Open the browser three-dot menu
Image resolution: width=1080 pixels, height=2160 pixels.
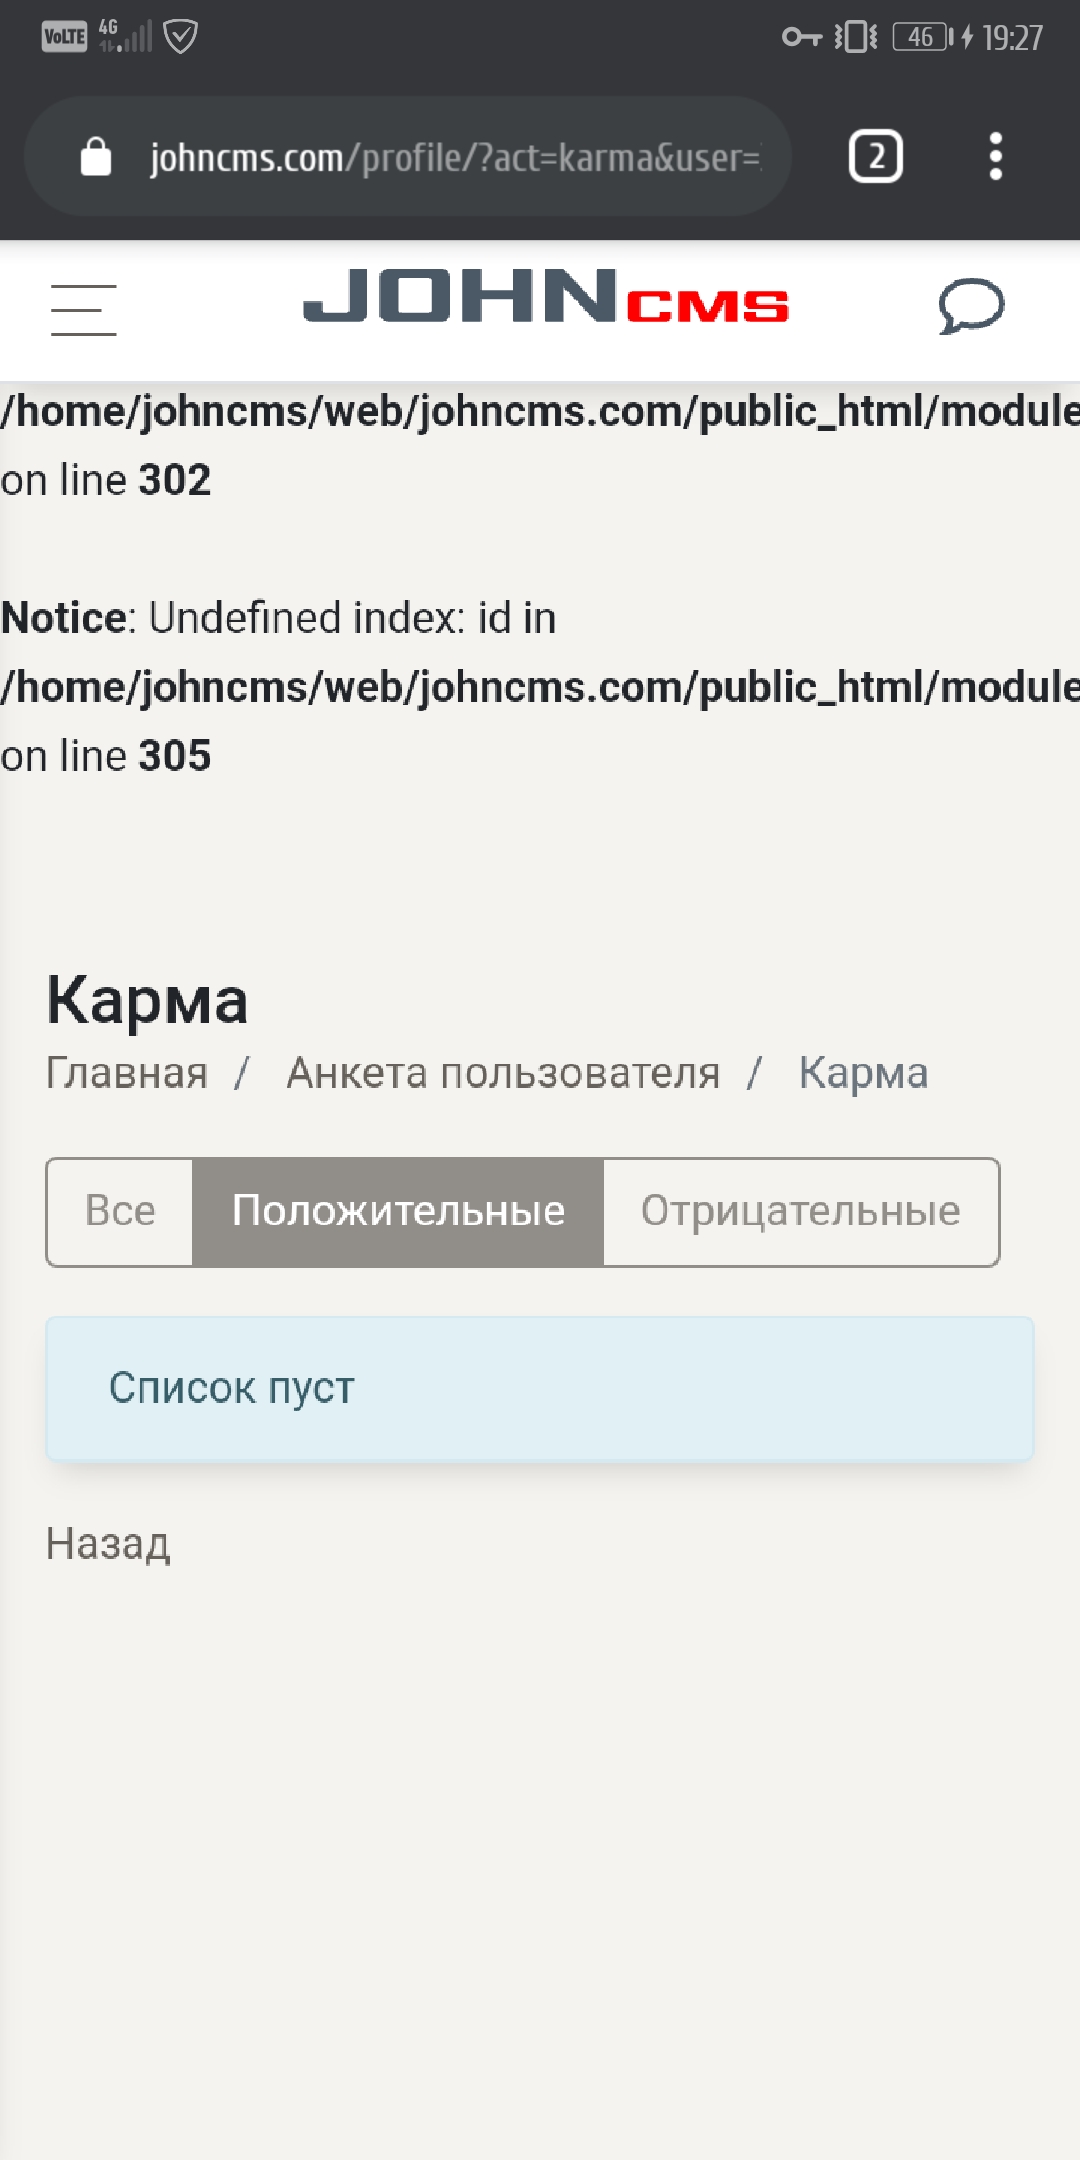pos(995,157)
